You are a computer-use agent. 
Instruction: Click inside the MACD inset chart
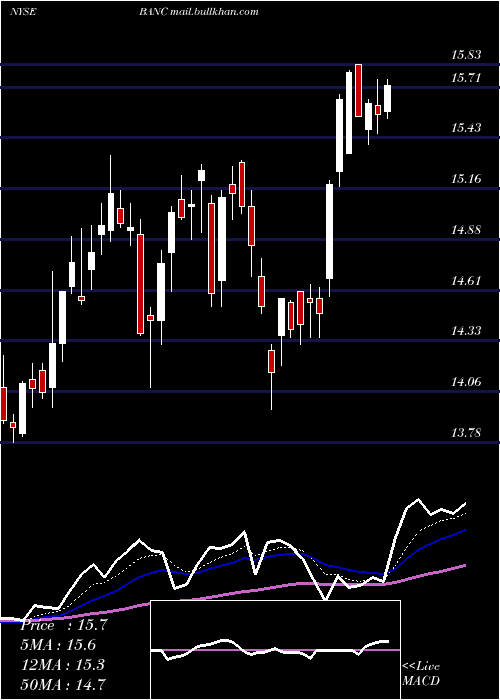tap(275, 650)
